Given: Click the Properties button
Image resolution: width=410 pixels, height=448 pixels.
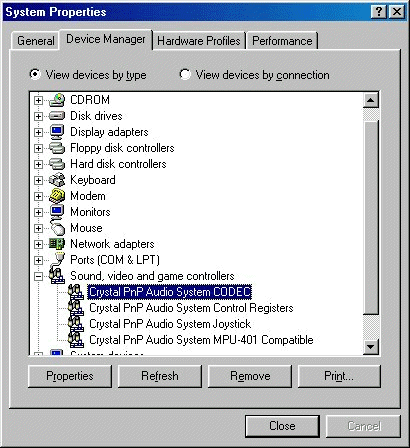Looking at the screenshot, I should pos(70,376).
